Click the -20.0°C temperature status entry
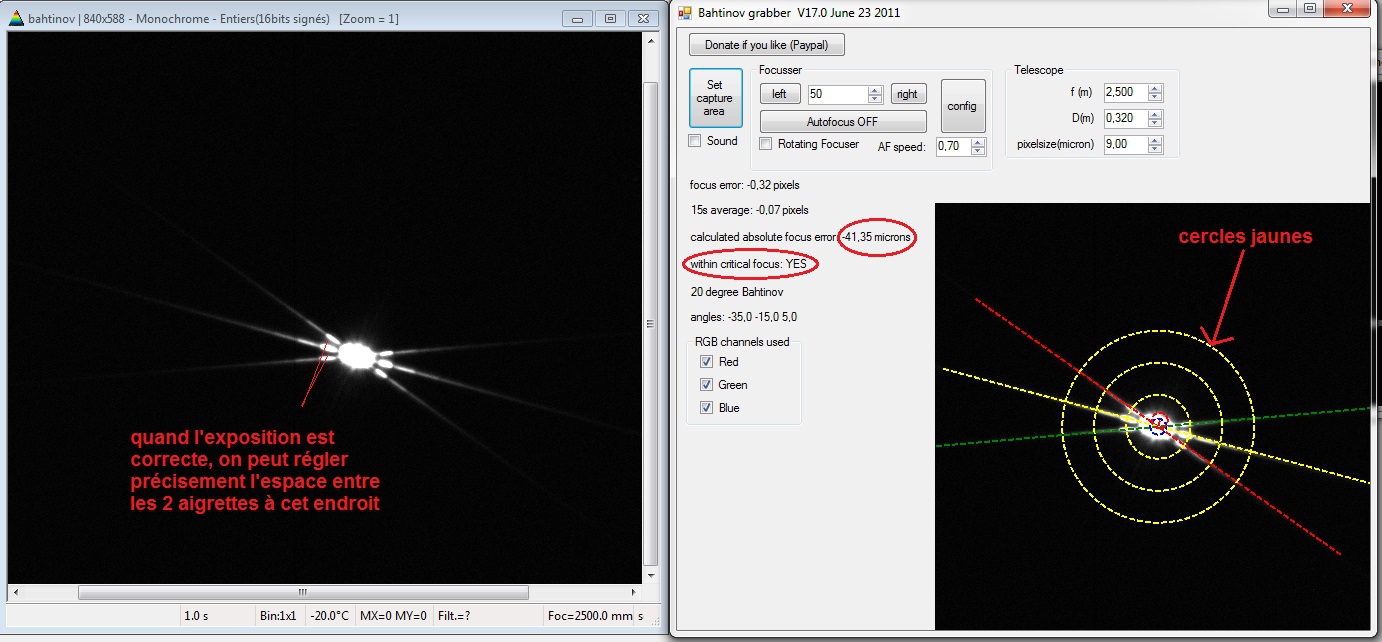Screen dimensions: 1382x642 click(330, 615)
